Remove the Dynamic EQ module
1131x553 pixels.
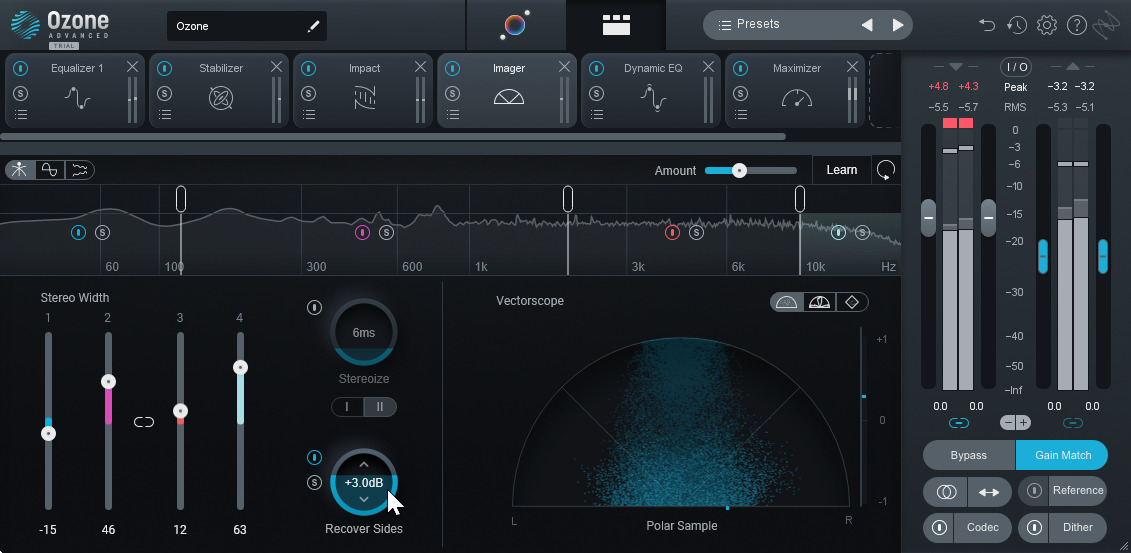[x=708, y=67]
